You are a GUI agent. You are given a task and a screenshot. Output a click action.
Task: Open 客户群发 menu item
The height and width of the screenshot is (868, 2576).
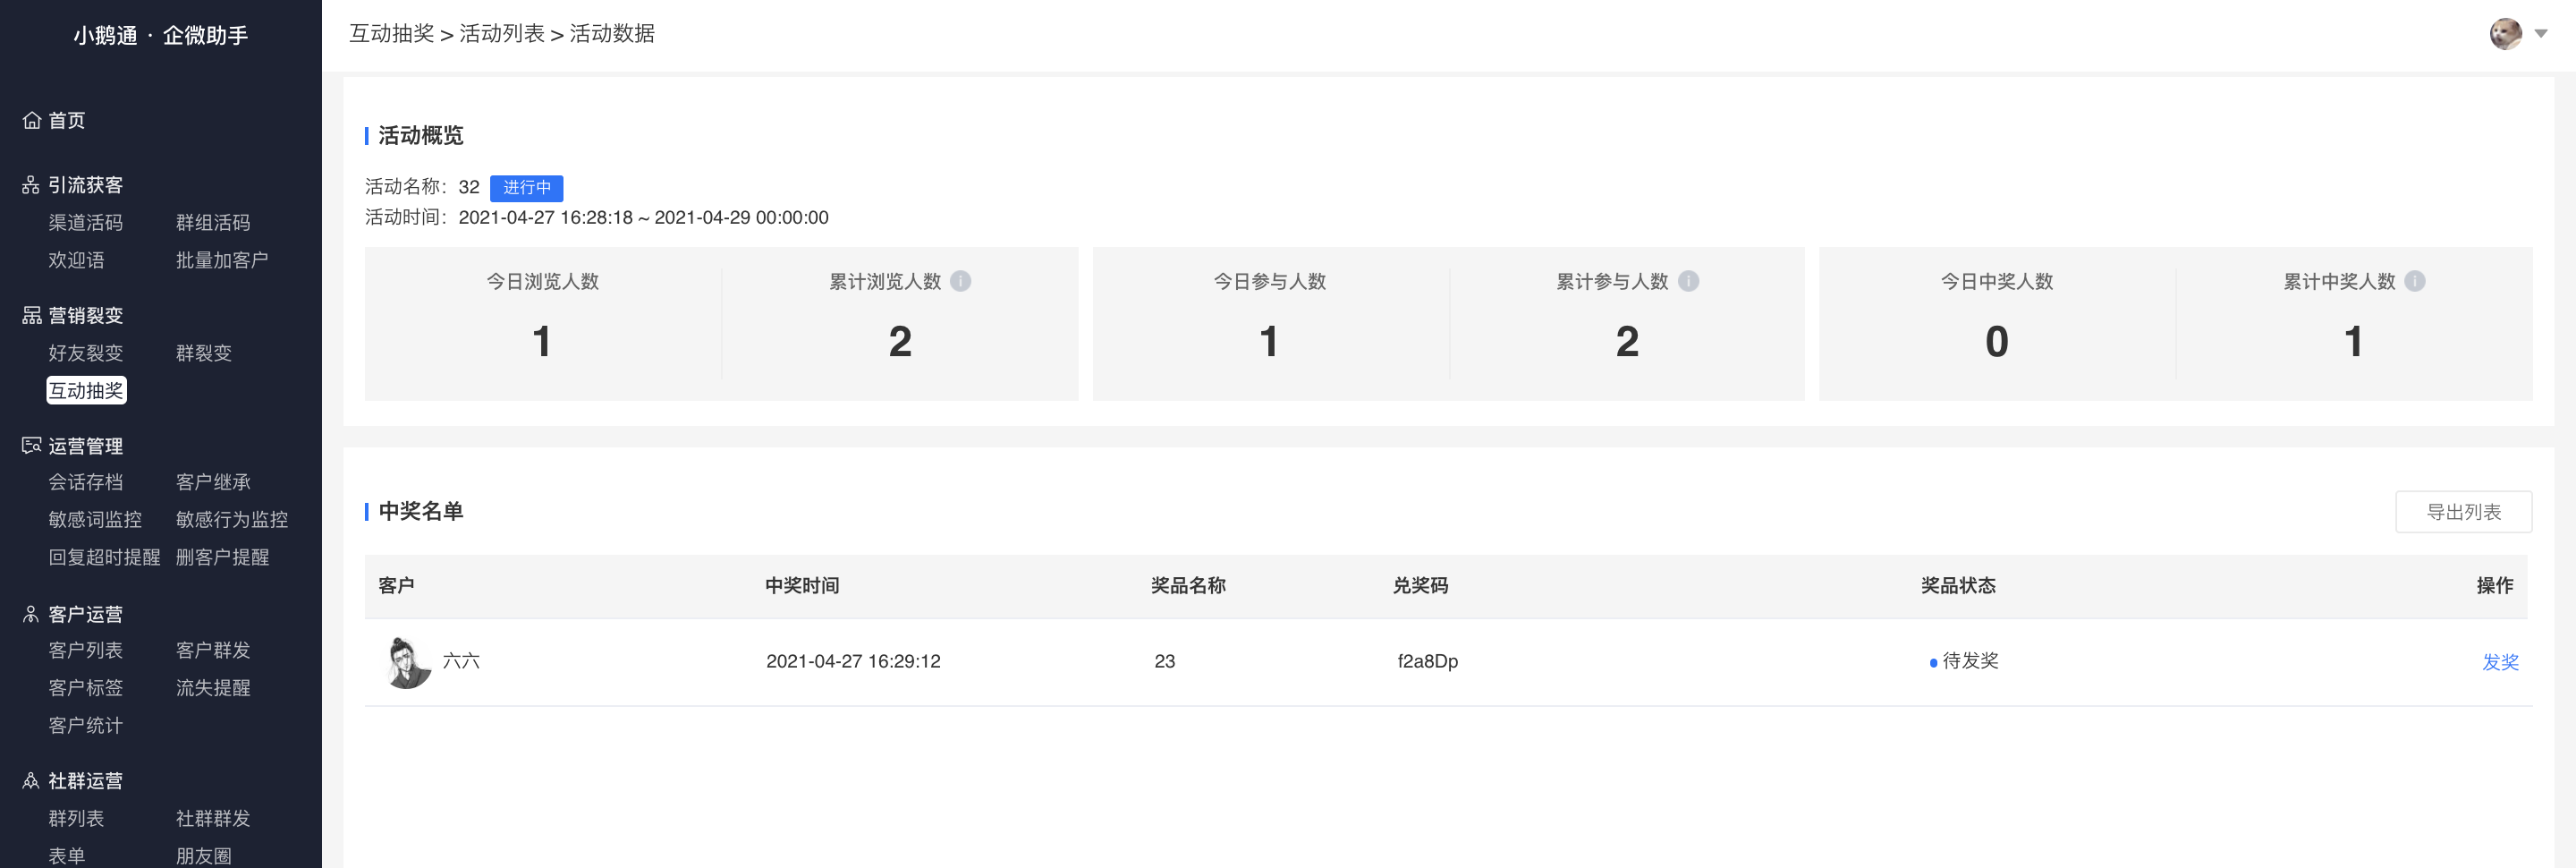213,650
